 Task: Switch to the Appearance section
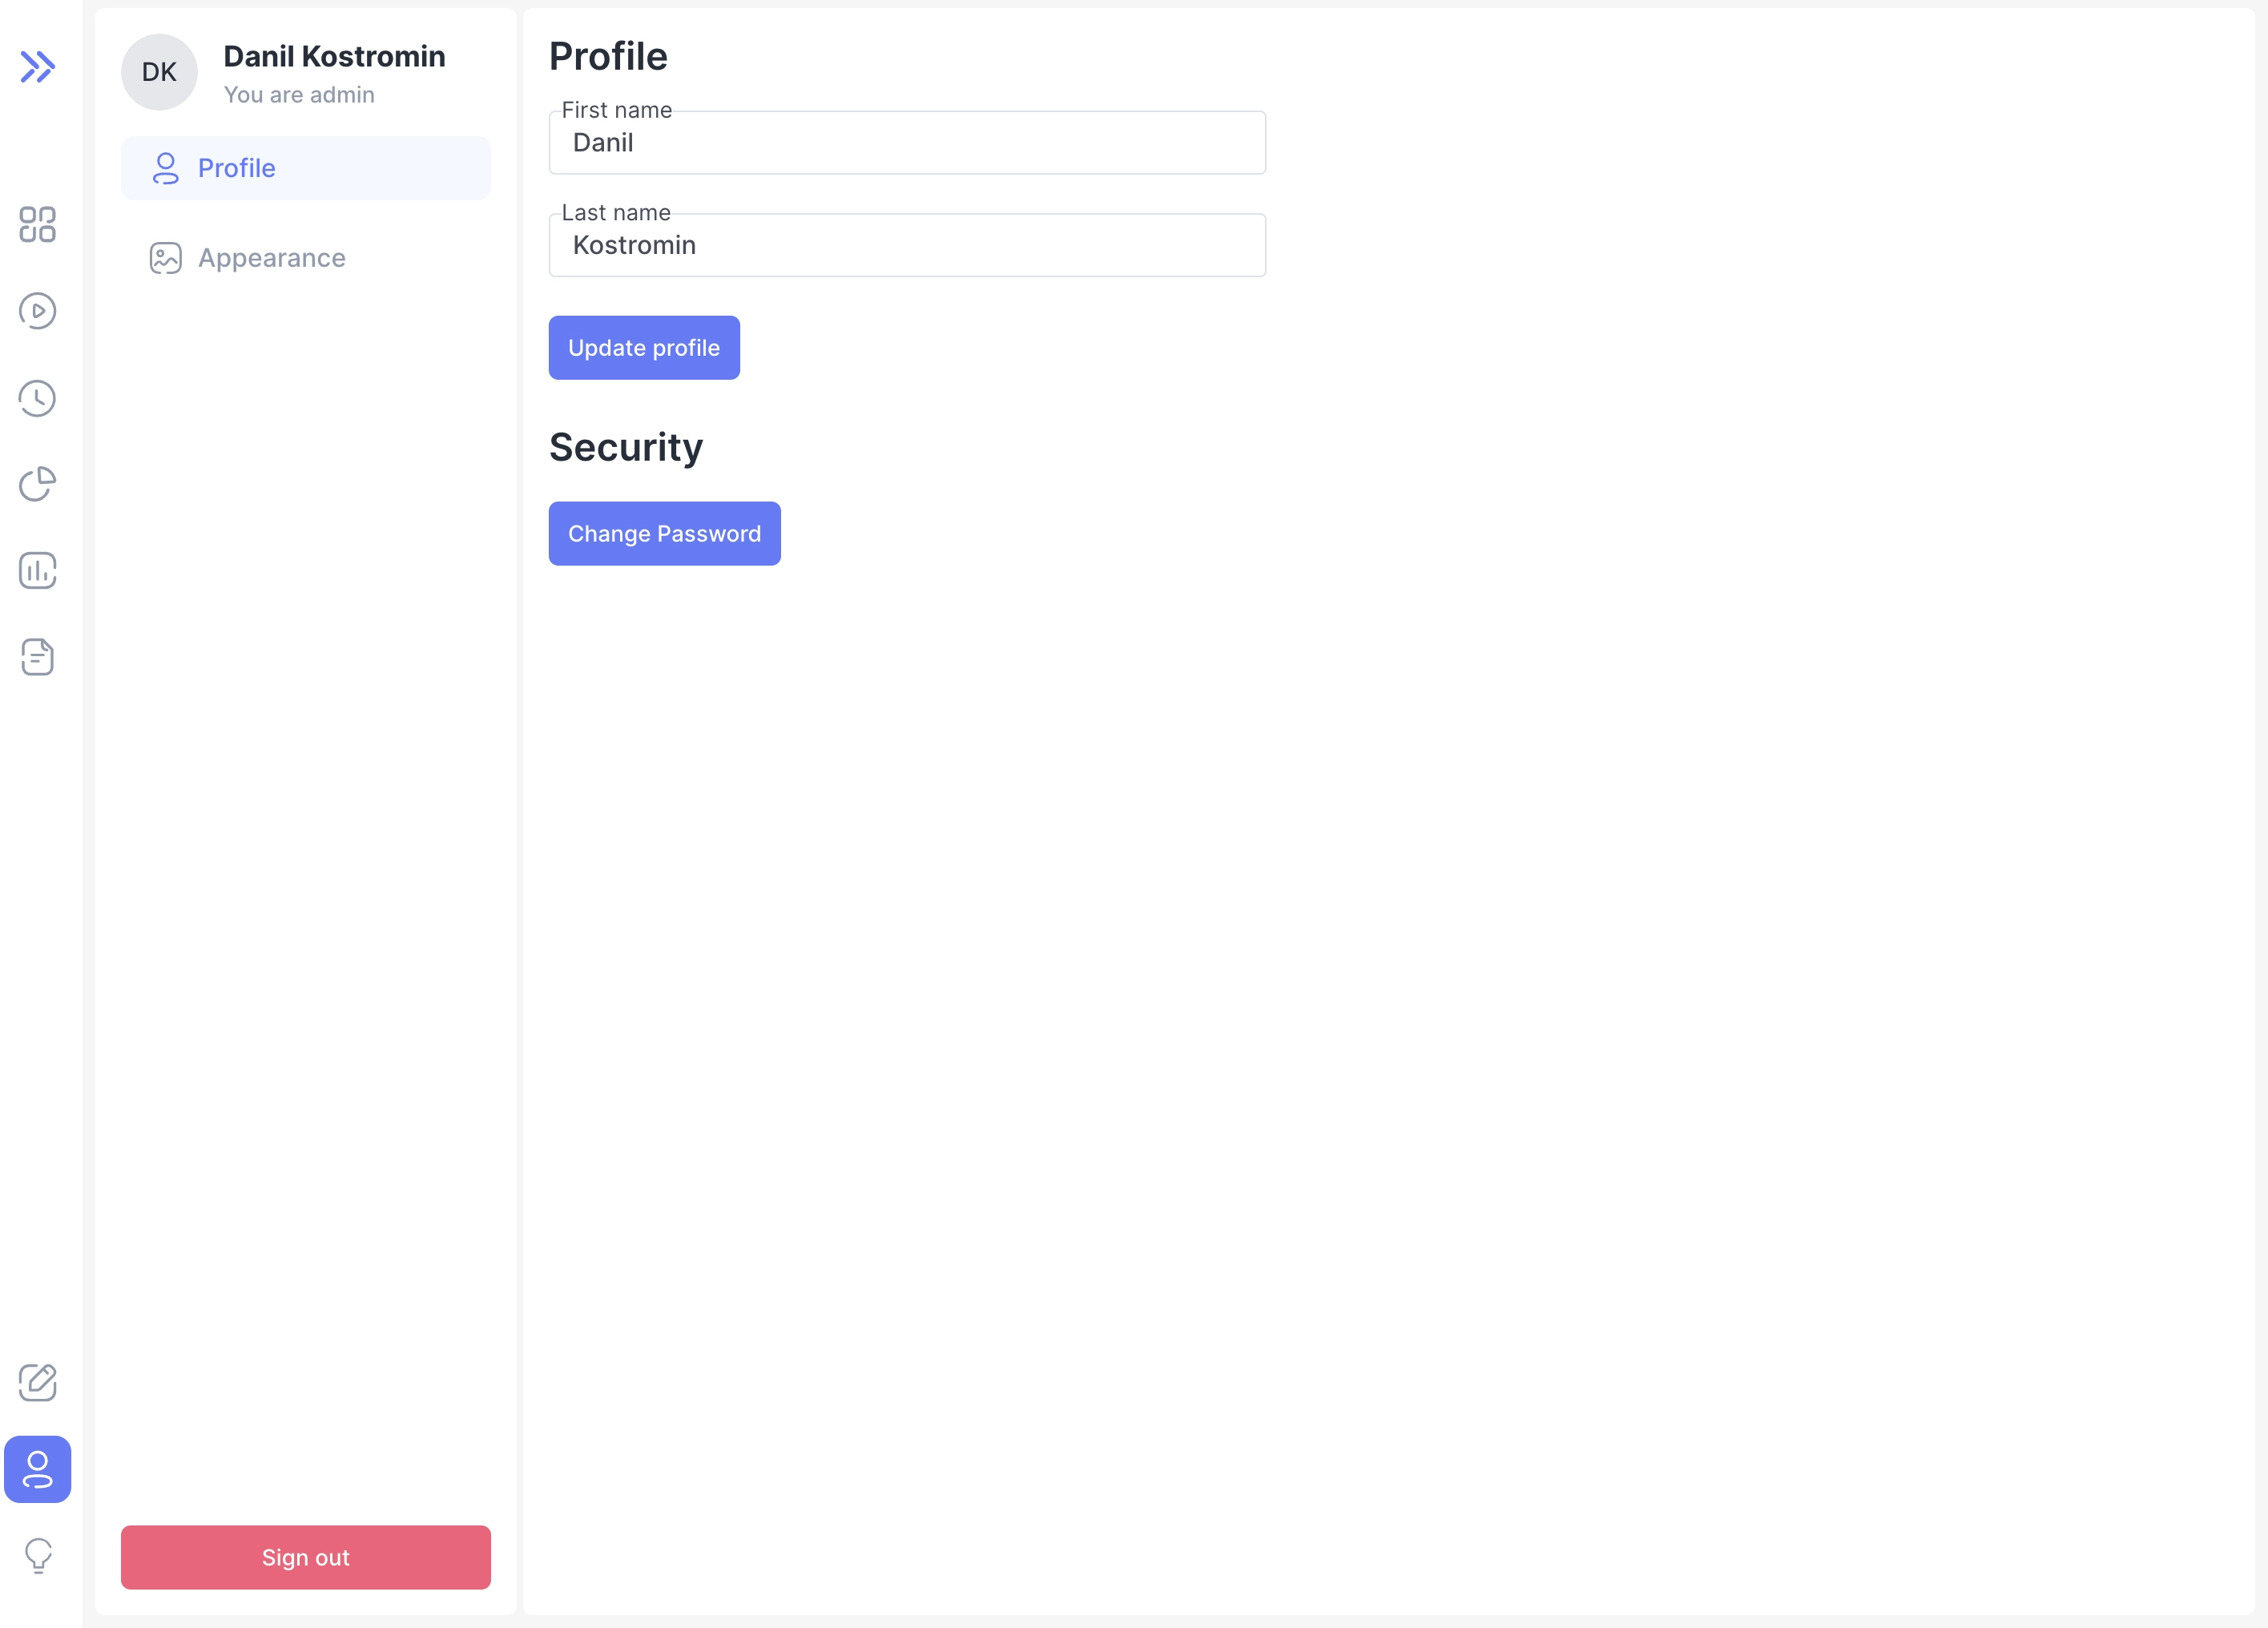click(x=271, y=257)
